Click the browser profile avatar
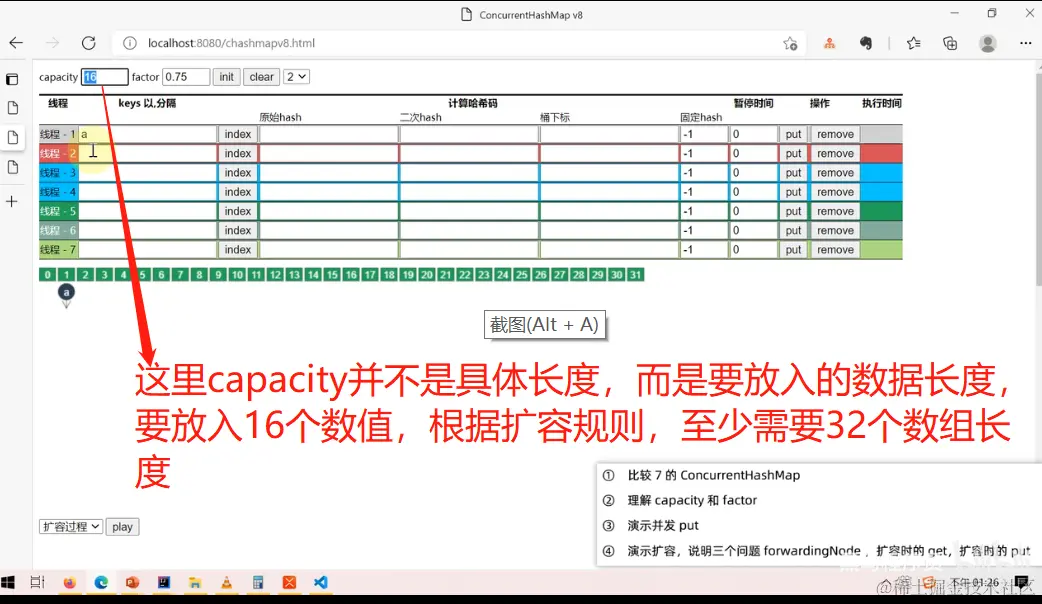The image size is (1042, 604). tap(988, 43)
